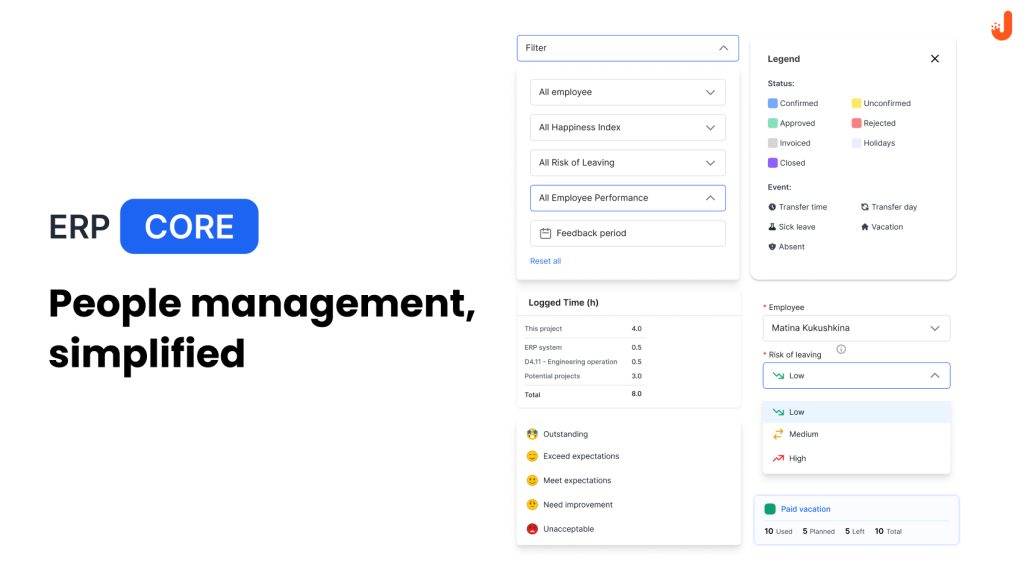
Task: Click the Feedback period date field
Action: (627, 233)
